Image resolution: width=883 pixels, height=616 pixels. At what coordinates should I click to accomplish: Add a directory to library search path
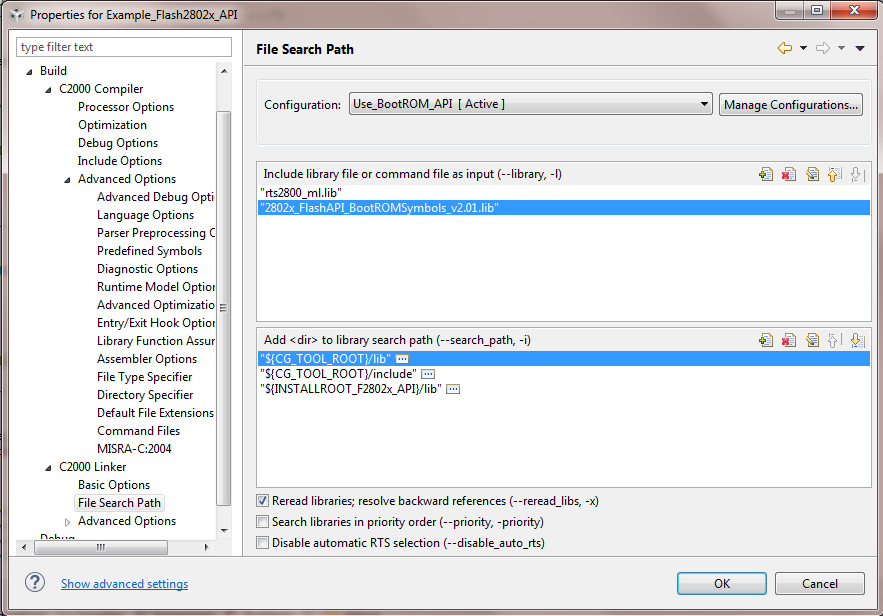coord(766,340)
